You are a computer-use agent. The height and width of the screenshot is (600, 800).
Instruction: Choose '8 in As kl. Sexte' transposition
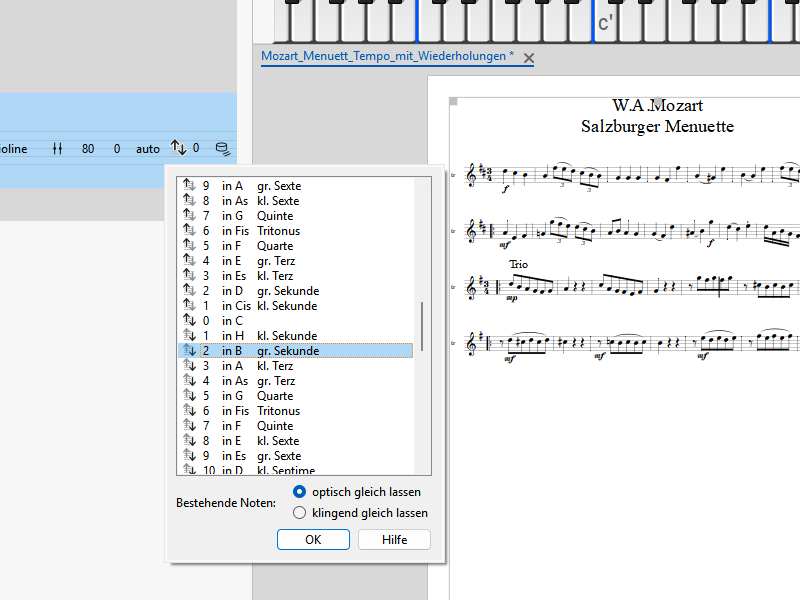pyautogui.click(x=296, y=201)
